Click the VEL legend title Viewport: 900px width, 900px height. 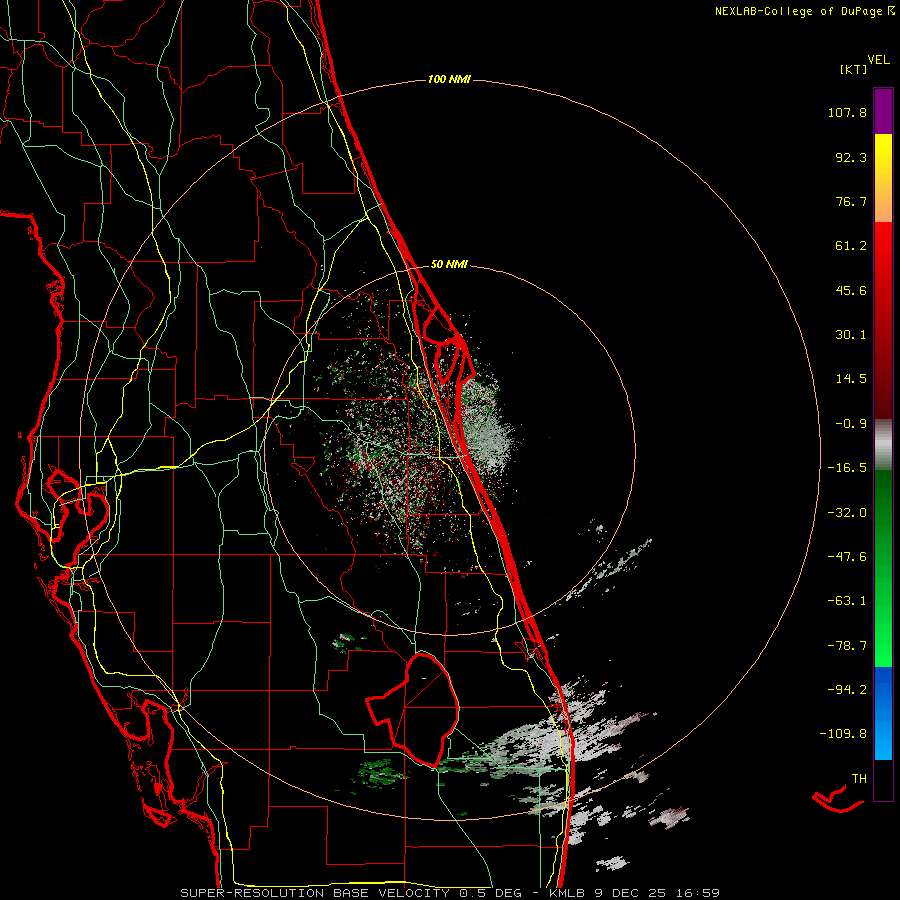878,60
